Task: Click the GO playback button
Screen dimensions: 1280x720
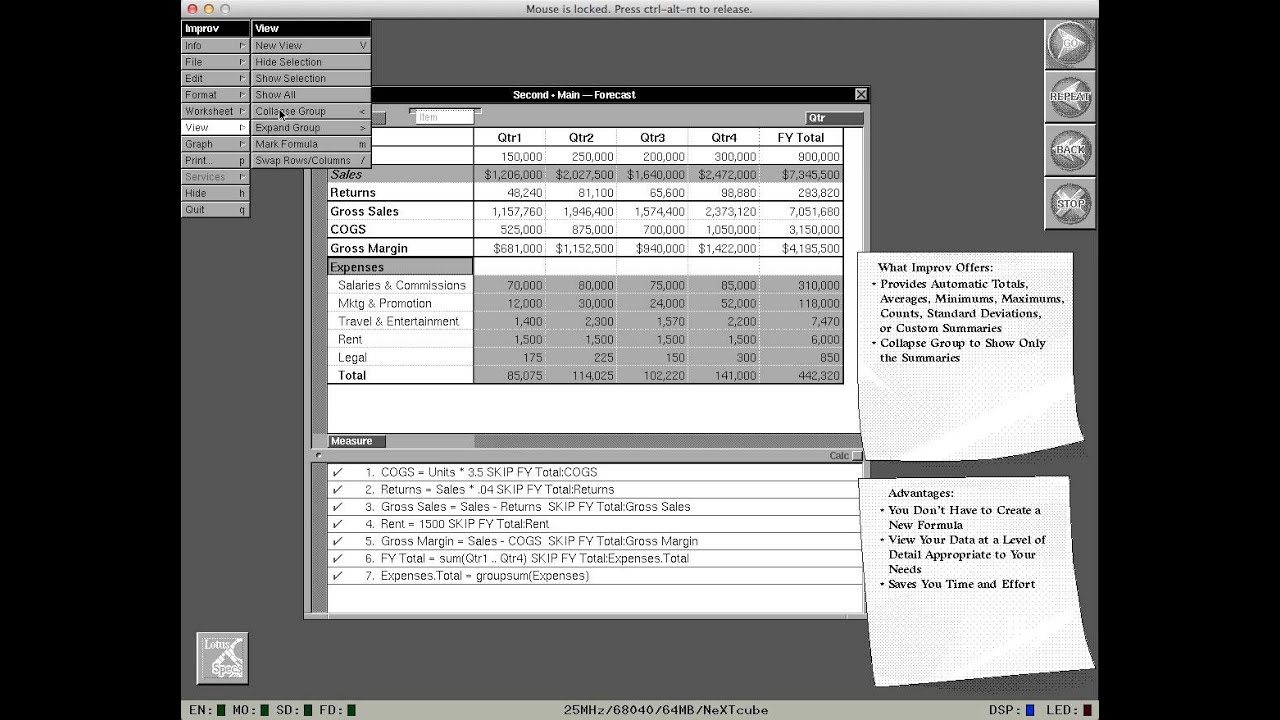Action: [x=1070, y=44]
